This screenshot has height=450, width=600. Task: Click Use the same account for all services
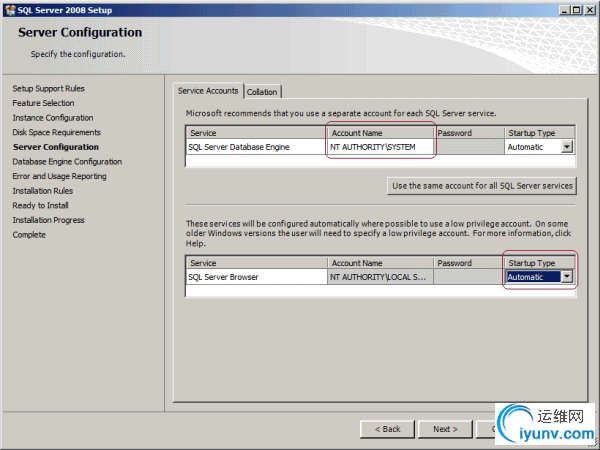click(482, 186)
